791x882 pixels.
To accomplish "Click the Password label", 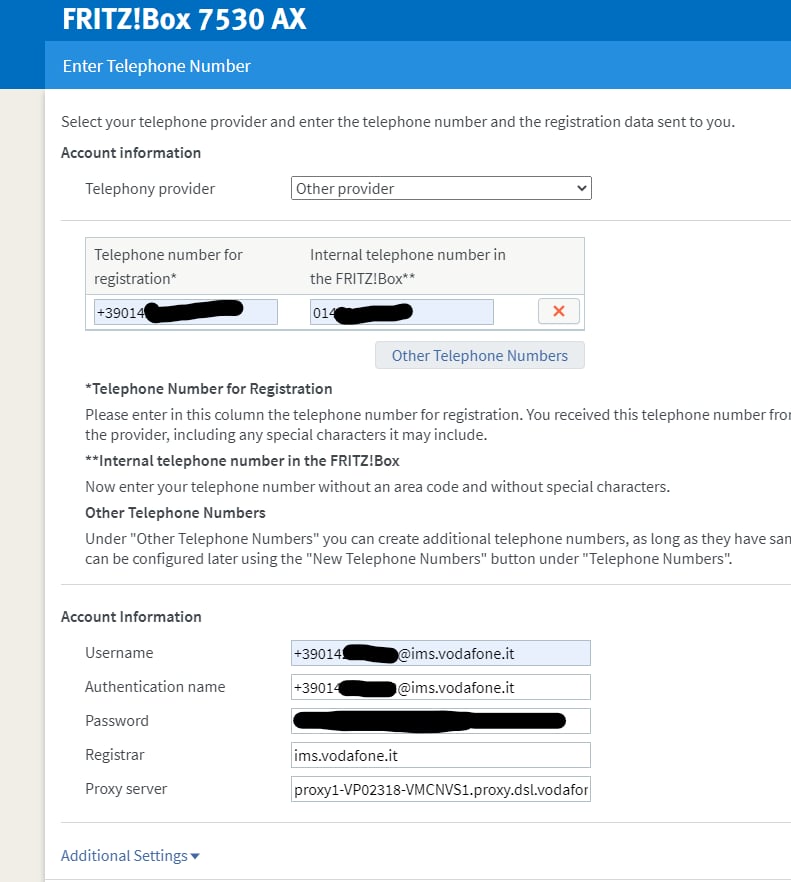I will tap(116, 721).
